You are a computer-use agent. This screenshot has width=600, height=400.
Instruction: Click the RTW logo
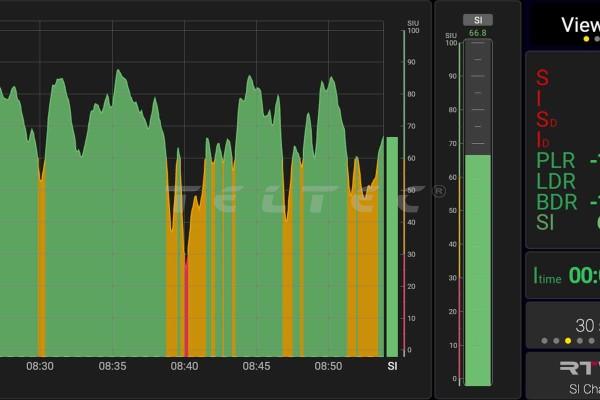coord(580,369)
